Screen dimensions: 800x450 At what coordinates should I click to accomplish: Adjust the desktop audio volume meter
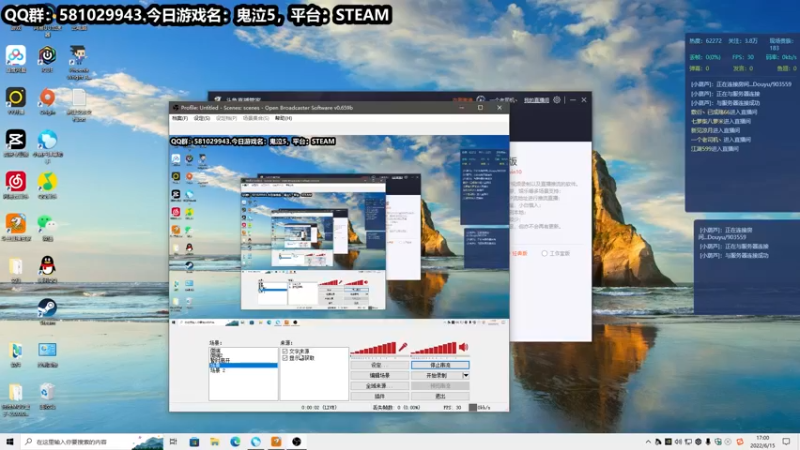434,348
